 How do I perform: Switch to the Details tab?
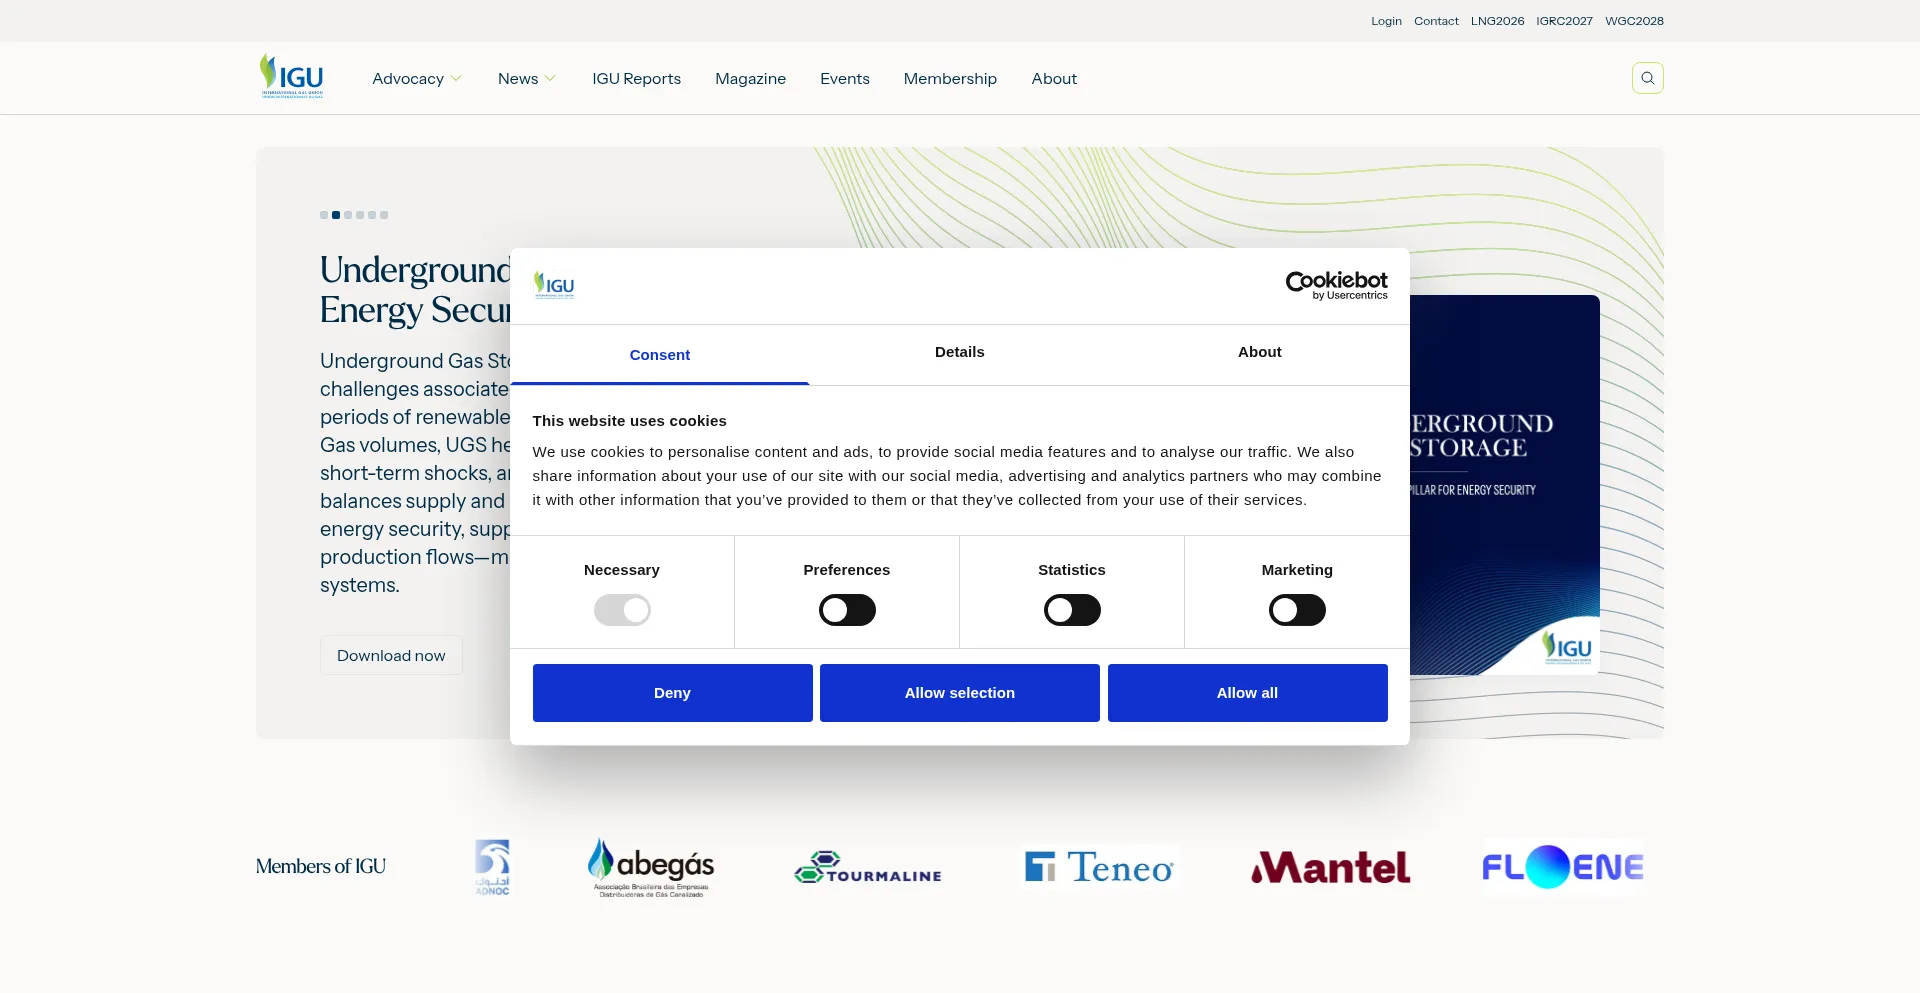959,352
